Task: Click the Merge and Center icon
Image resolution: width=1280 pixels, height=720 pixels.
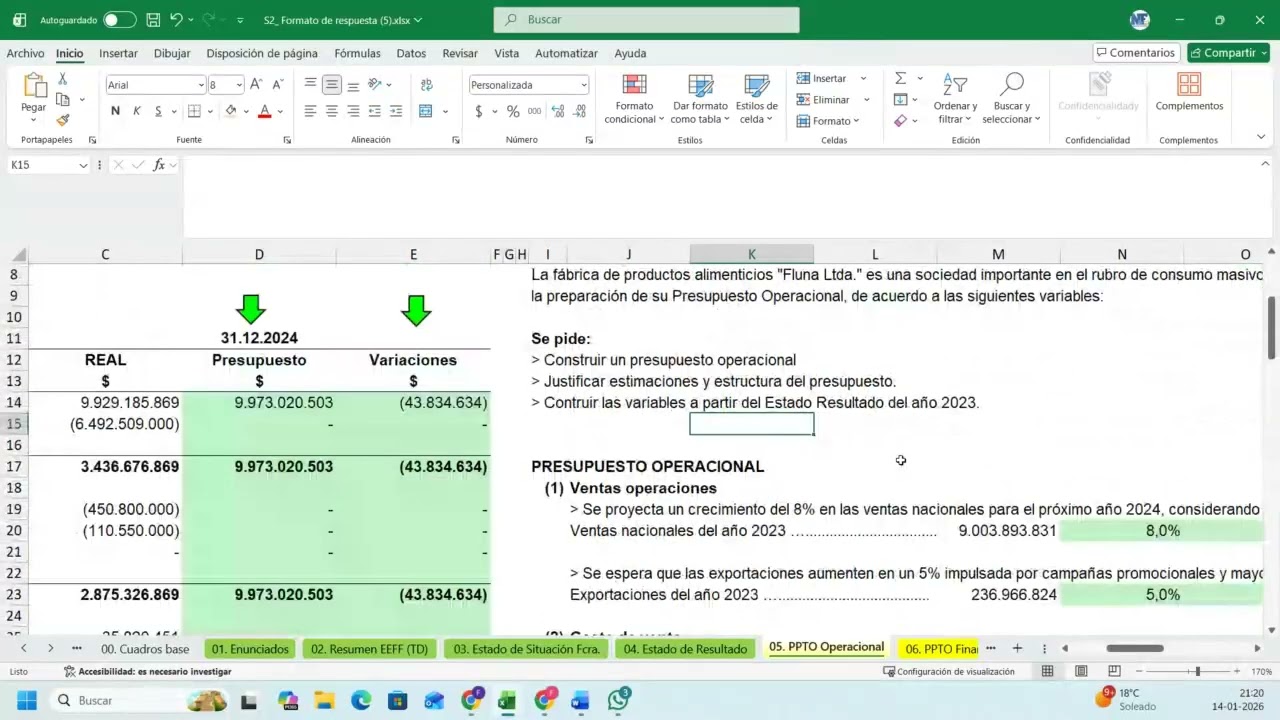Action: 426,111
